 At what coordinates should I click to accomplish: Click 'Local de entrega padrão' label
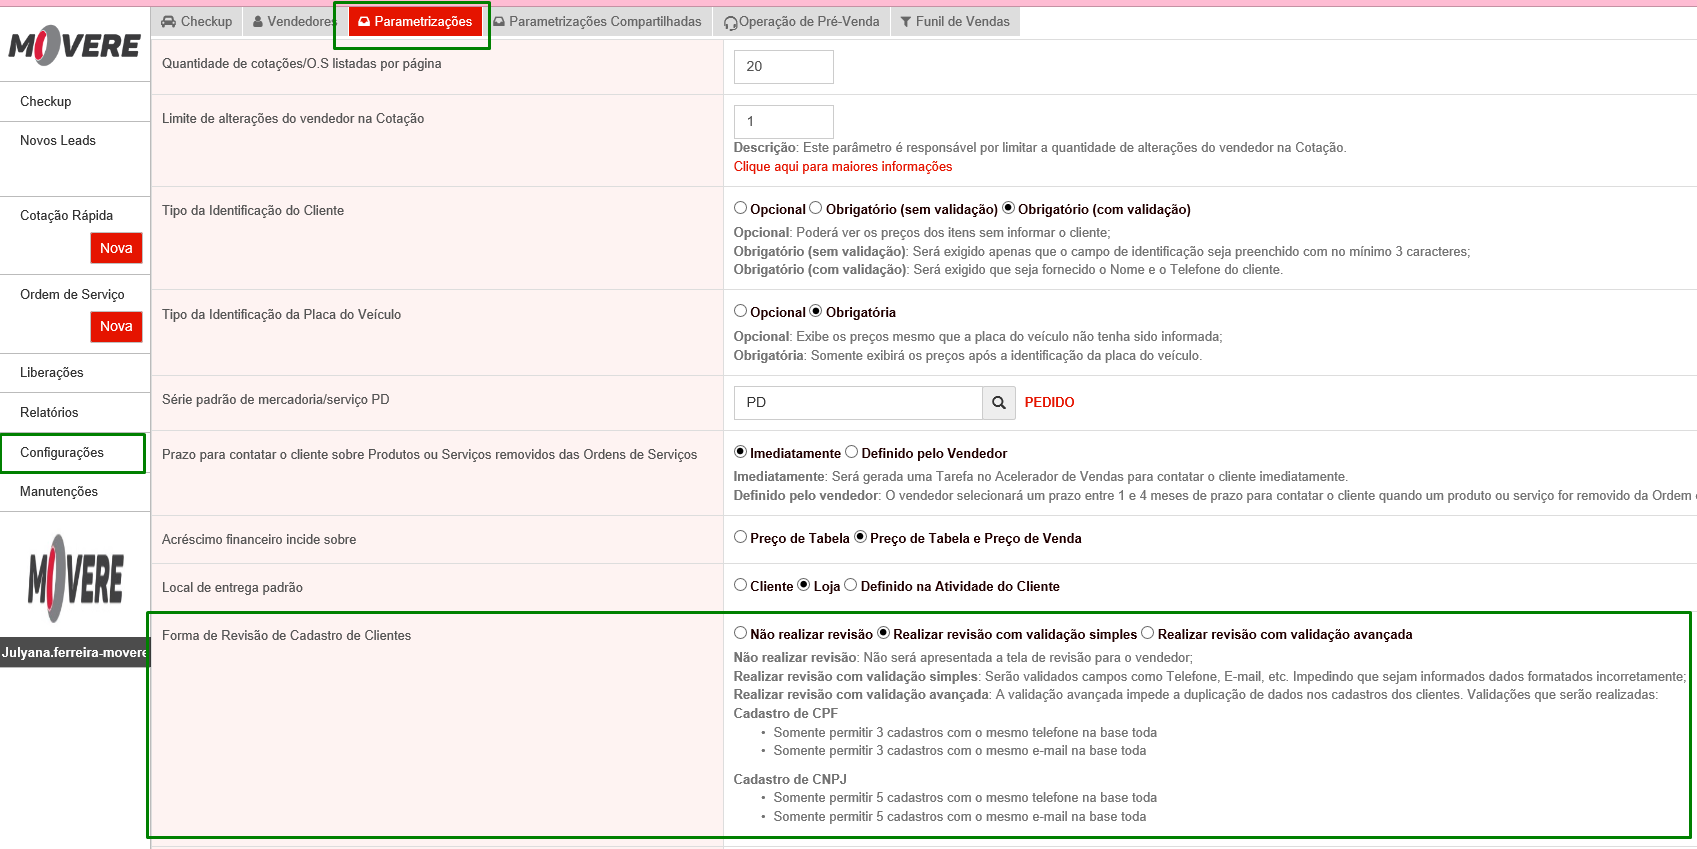coord(232,588)
